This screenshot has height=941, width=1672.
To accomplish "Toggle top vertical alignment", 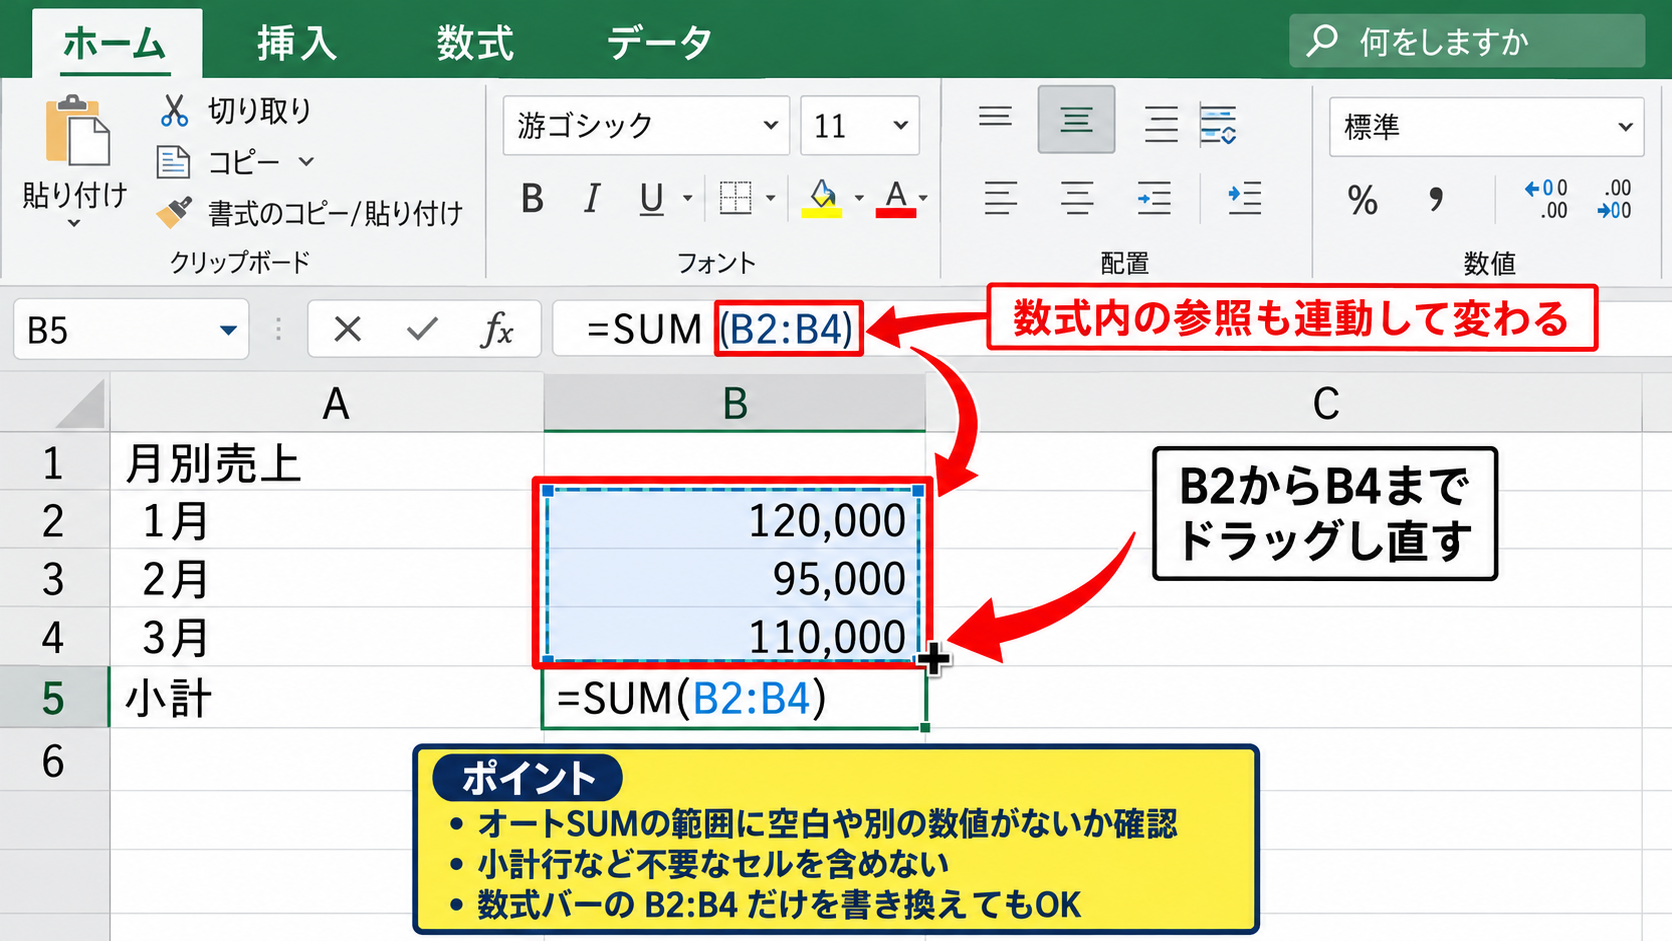I will pyautogui.click(x=995, y=117).
